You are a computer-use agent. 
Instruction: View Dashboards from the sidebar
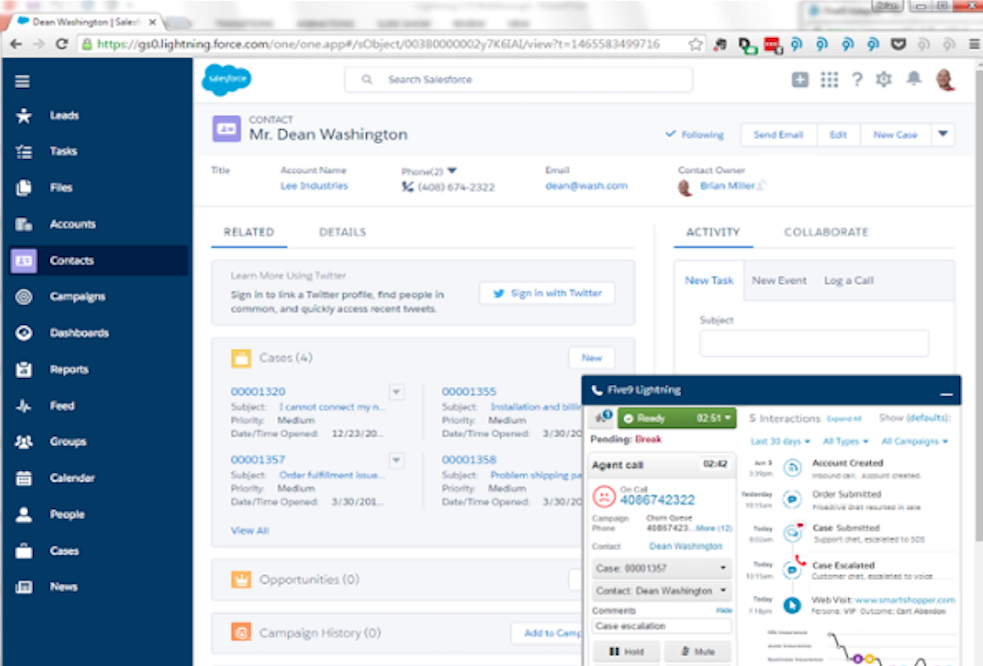[x=80, y=333]
